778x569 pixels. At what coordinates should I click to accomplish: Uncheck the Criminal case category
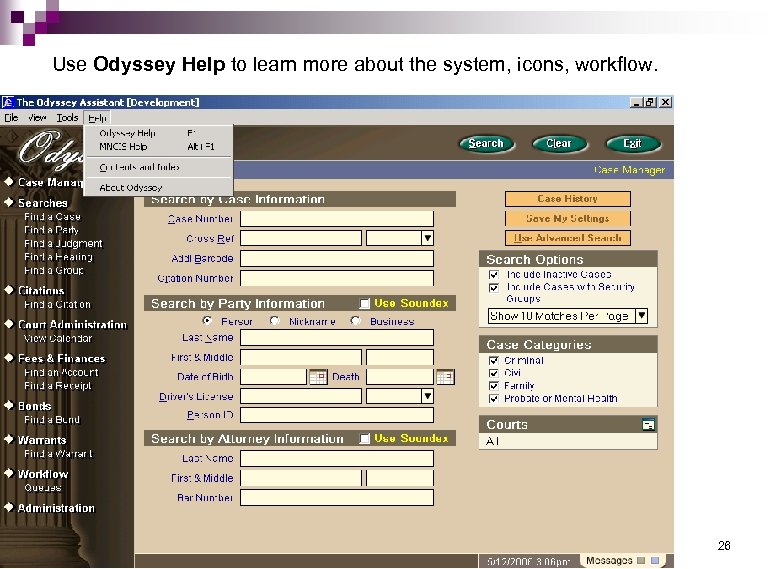point(494,361)
